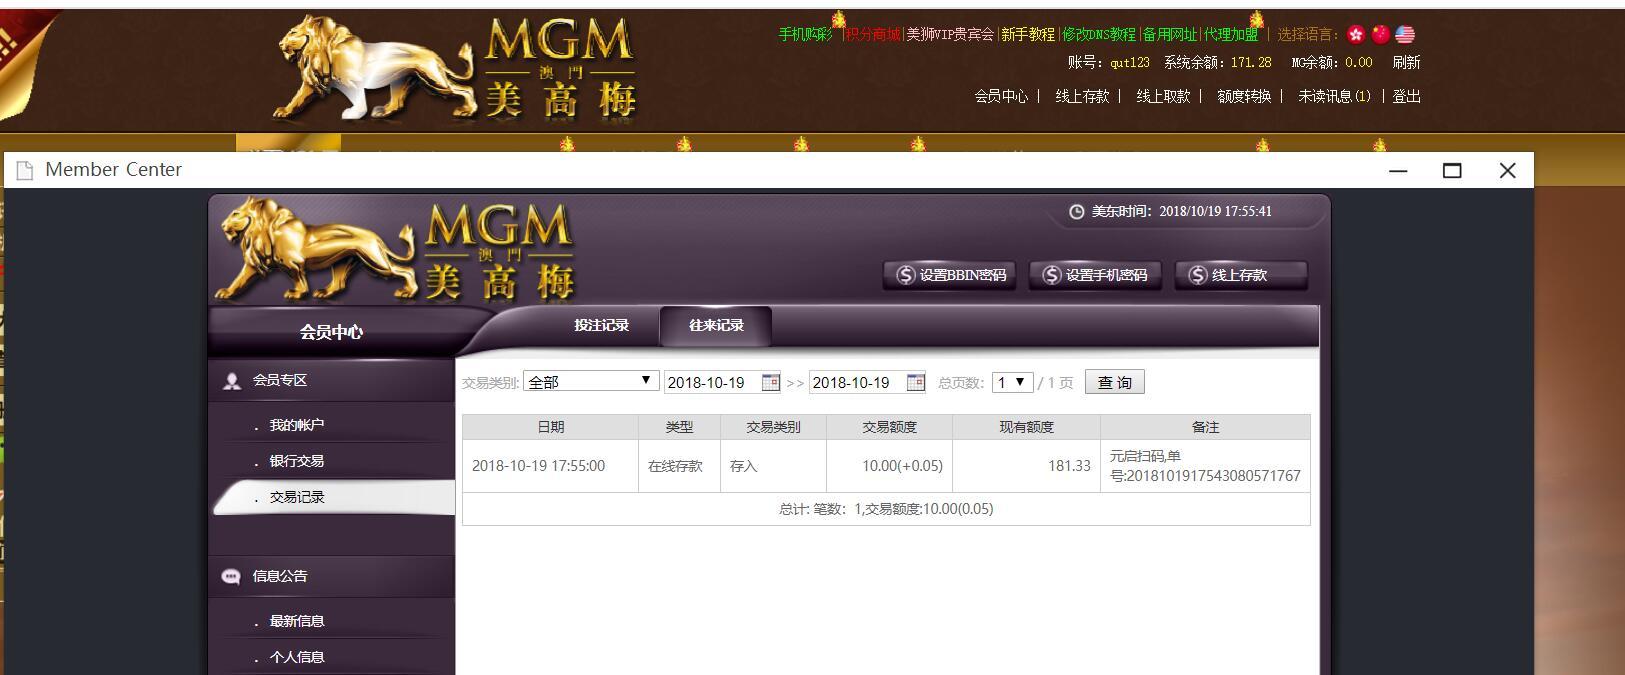The height and width of the screenshot is (675, 1625).
Task: Open the 手机购彩 link
Action: tap(805, 34)
